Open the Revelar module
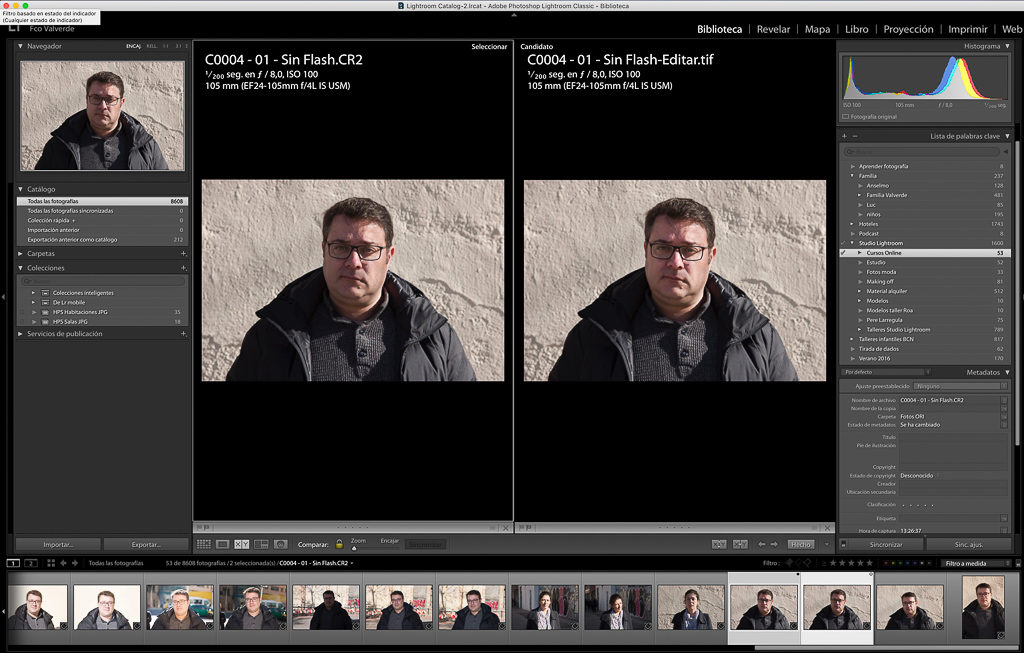Image resolution: width=1024 pixels, height=653 pixels. click(773, 29)
